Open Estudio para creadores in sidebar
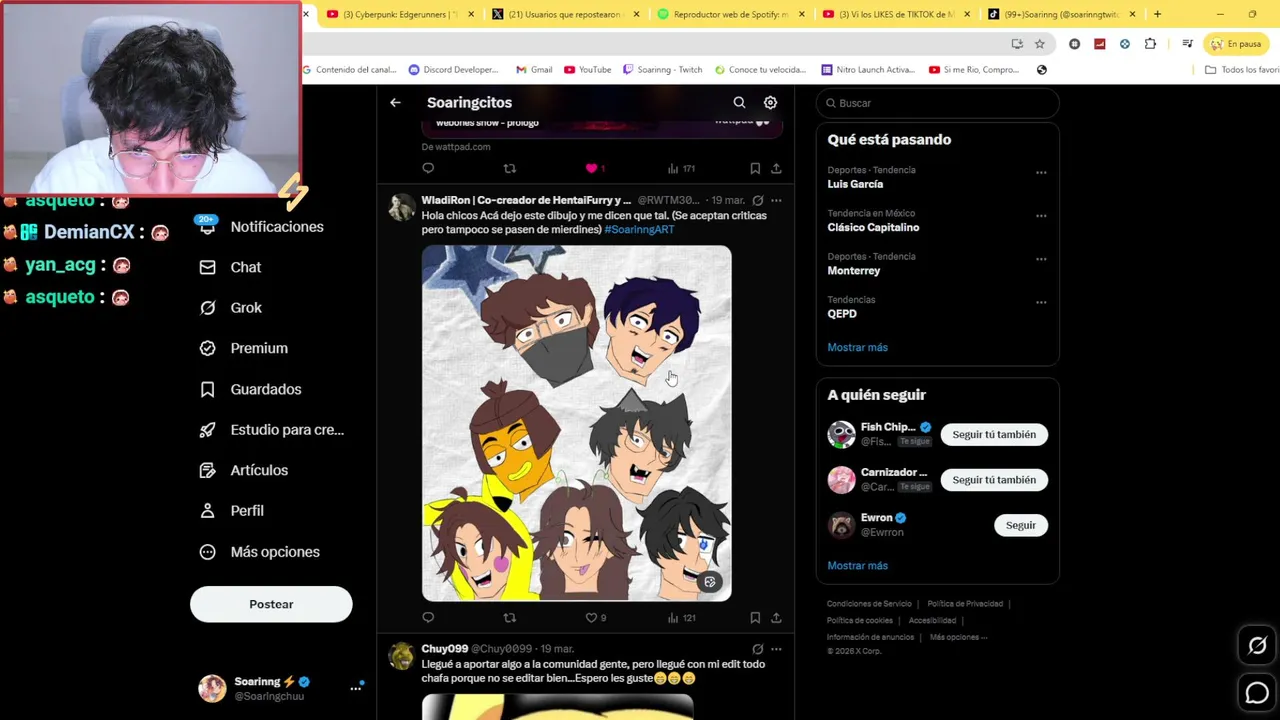This screenshot has width=1280, height=720. click(272, 430)
